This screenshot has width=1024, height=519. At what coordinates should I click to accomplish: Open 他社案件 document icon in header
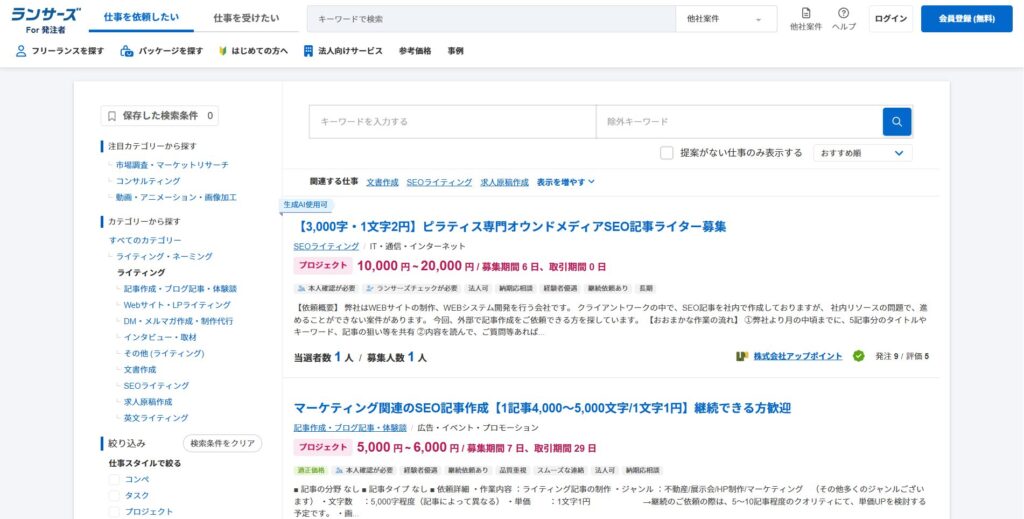[806, 13]
